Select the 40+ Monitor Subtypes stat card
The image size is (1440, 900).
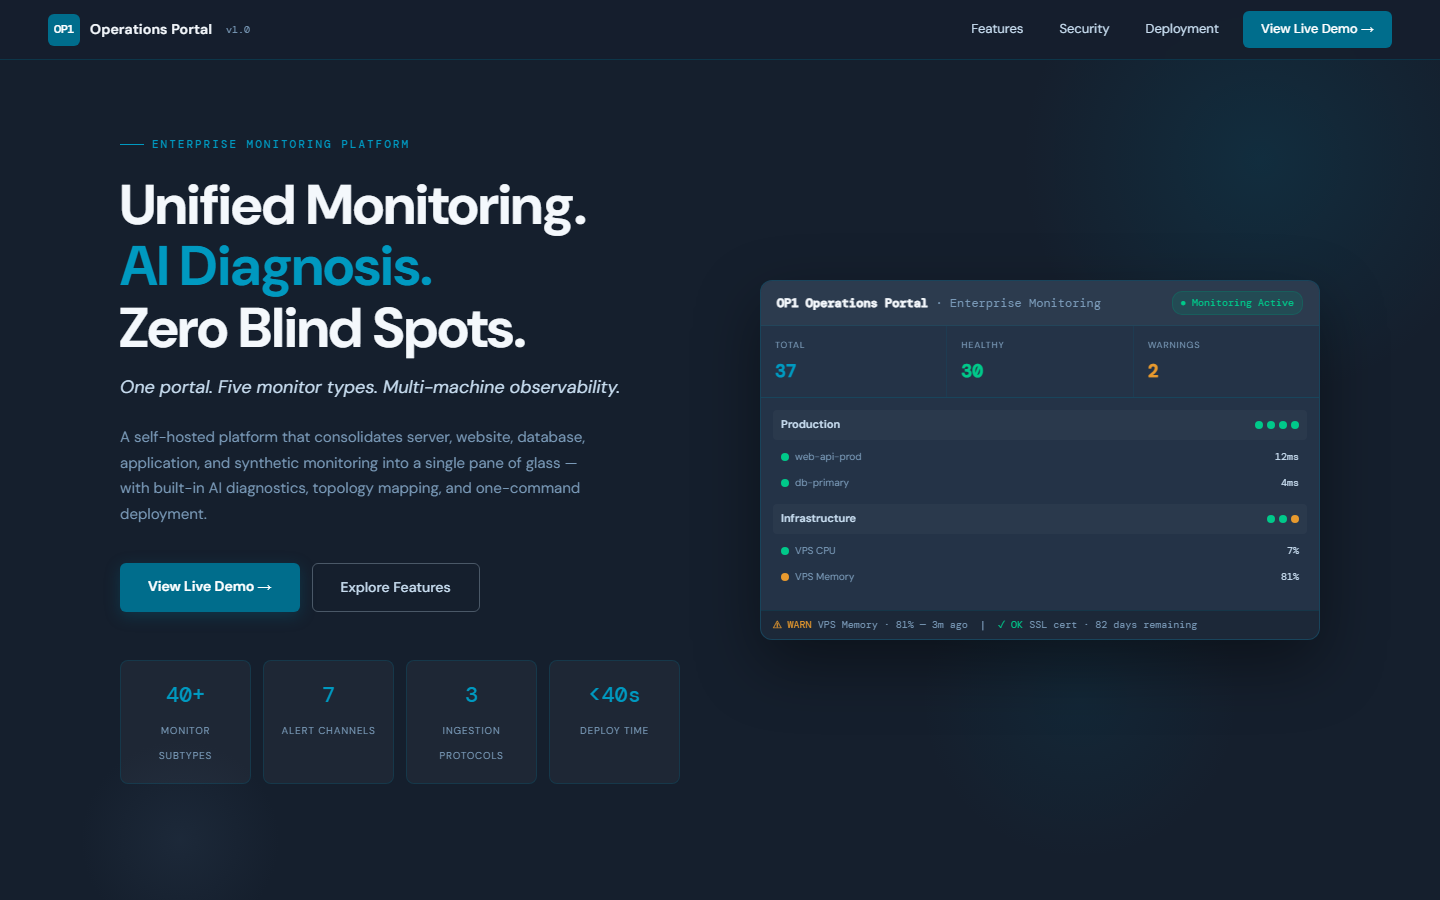(x=185, y=722)
